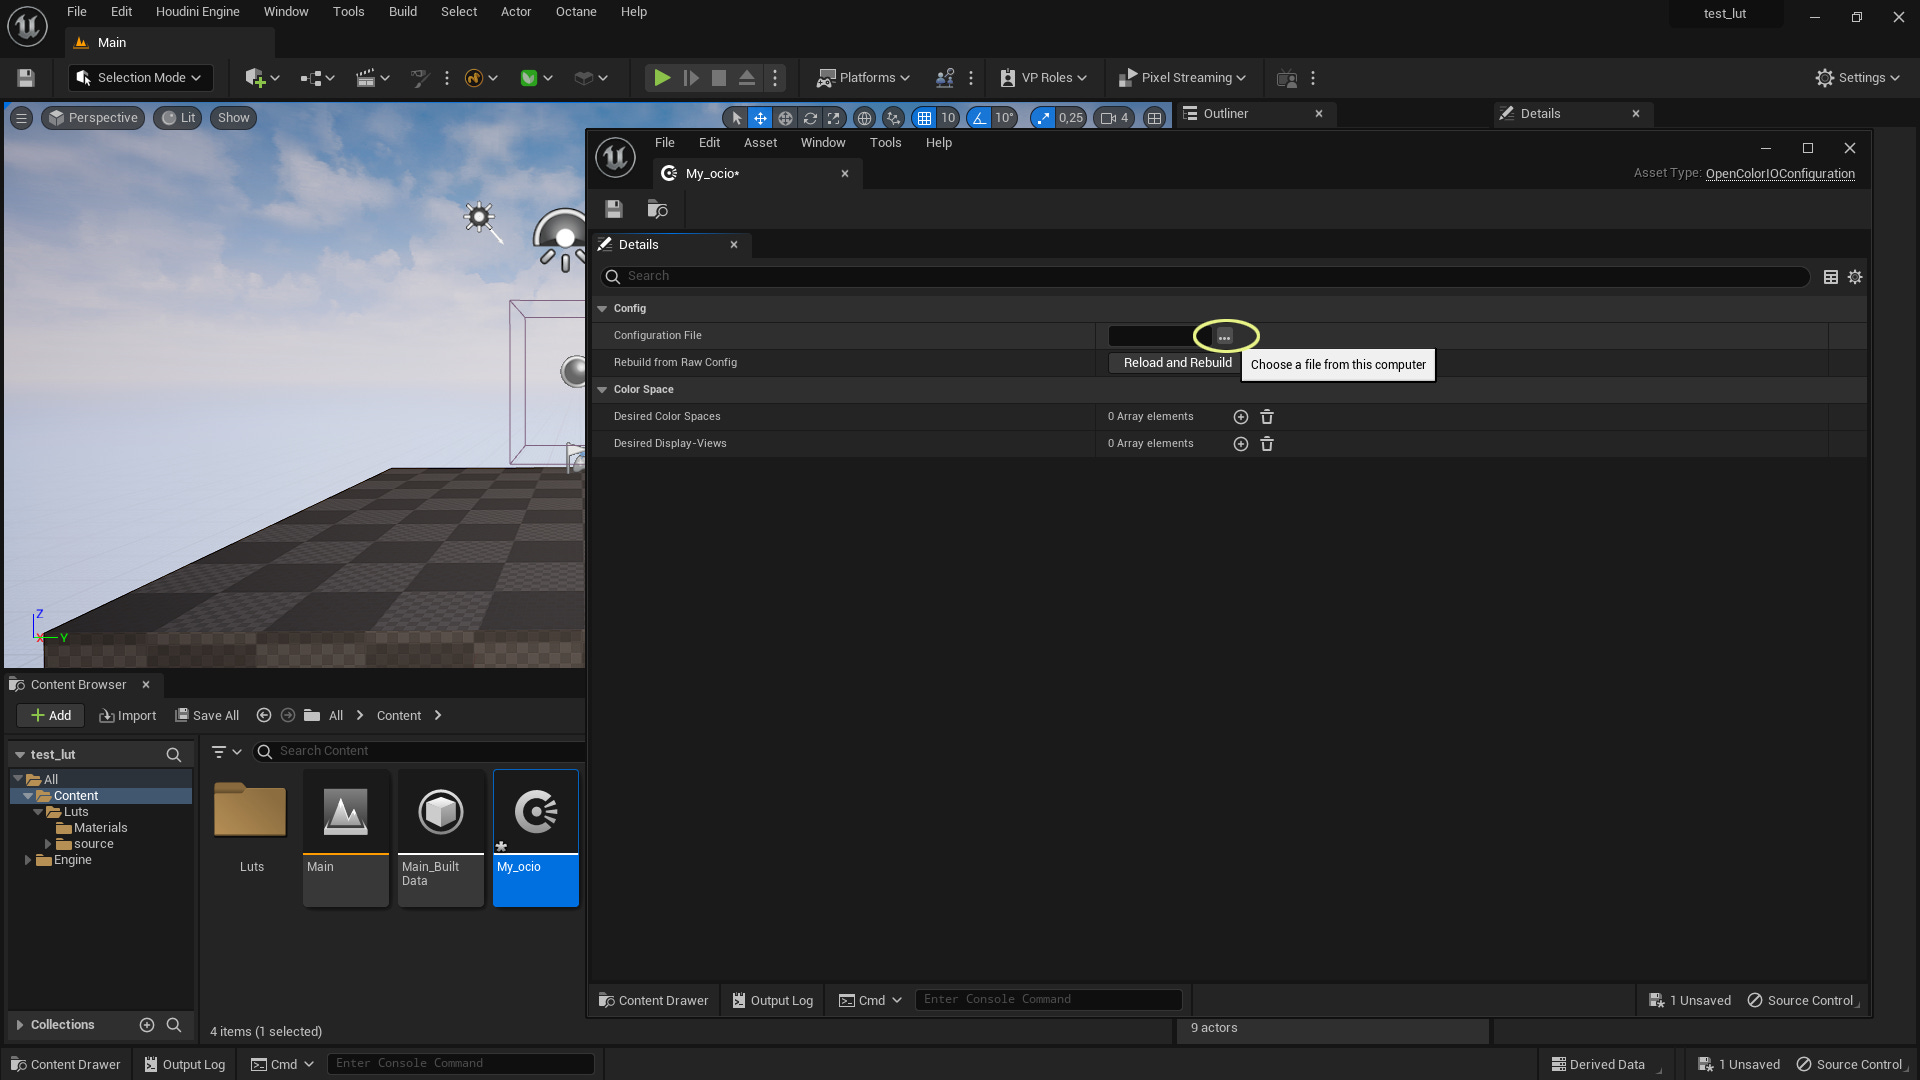1920x1080 pixels.
Task: Activate the rotate objects tool
Action: pyautogui.click(x=810, y=118)
